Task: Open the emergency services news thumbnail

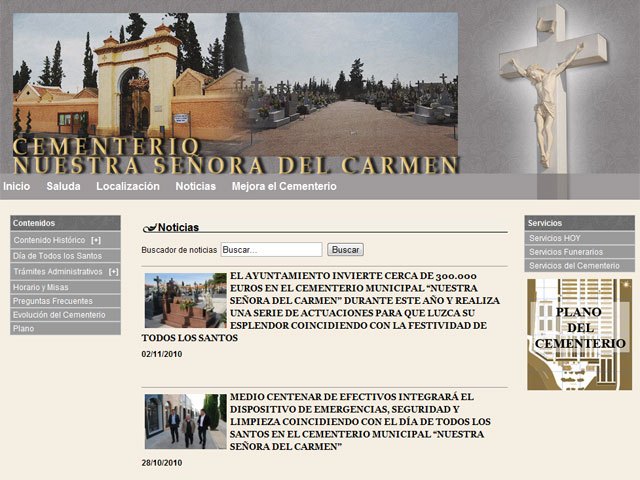Action: click(185, 420)
